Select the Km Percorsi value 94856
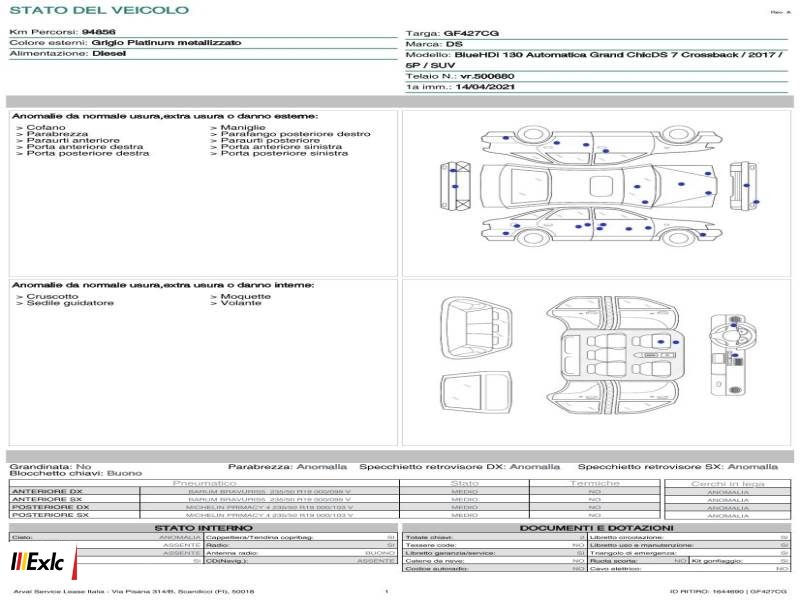 [98, 32]
